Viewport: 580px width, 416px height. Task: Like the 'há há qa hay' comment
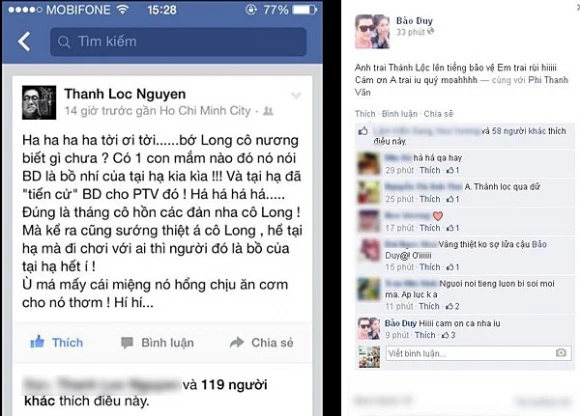[430, 170]
